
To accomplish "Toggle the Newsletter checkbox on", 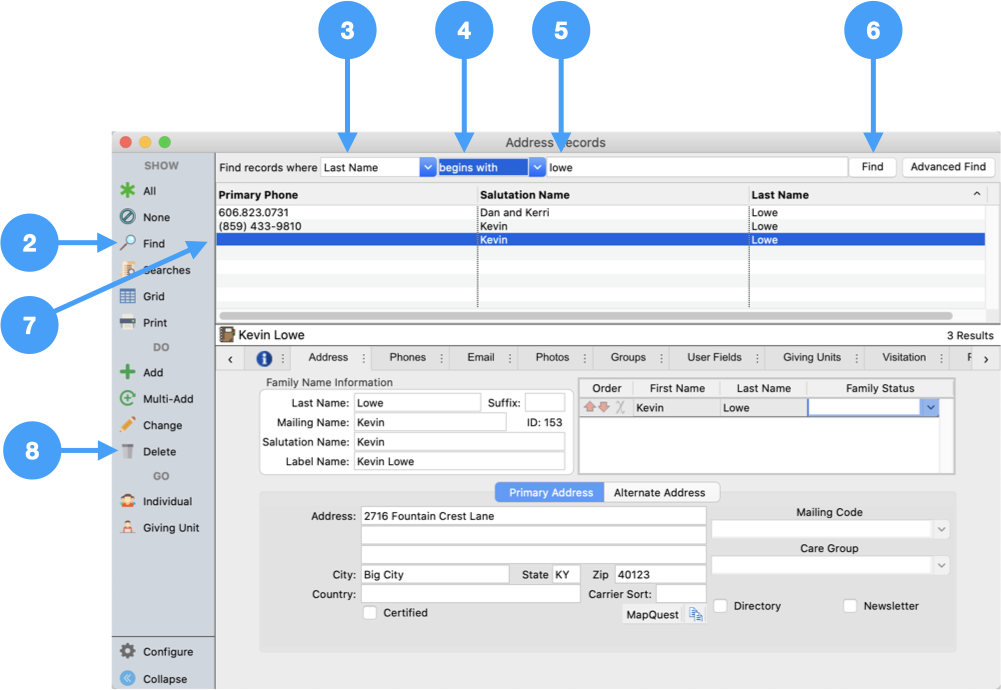I will [x=850, y=605].
